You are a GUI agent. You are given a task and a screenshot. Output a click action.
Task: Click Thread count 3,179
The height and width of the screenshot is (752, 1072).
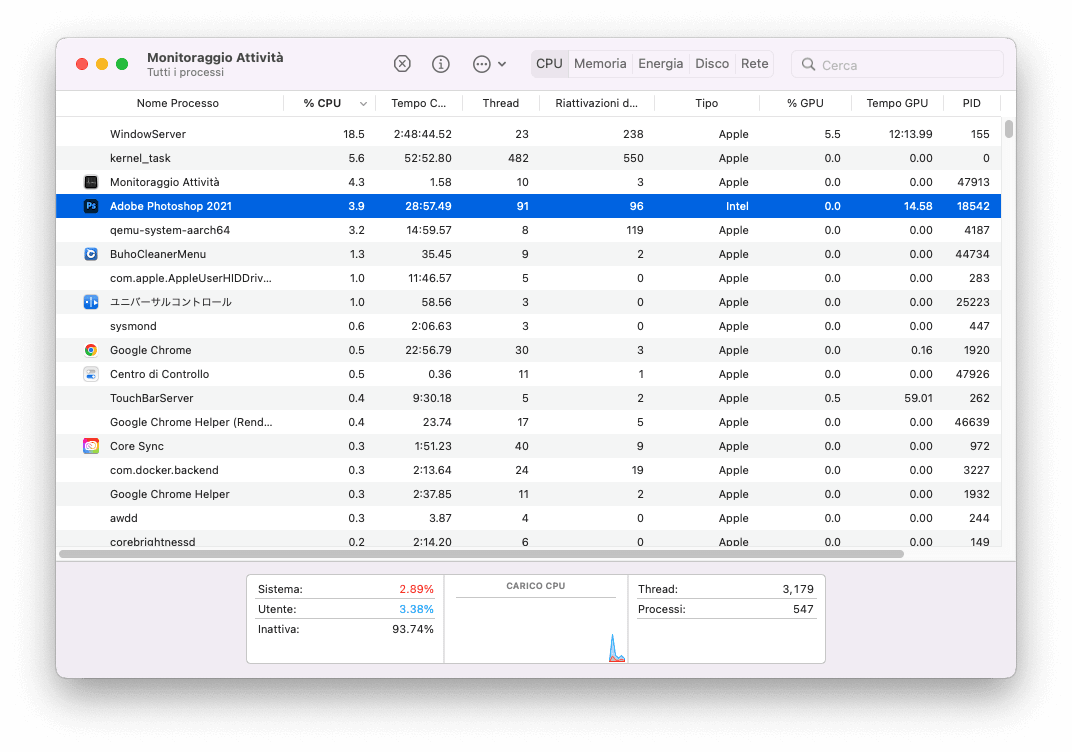pyautogui.click(x=798, y=589)
